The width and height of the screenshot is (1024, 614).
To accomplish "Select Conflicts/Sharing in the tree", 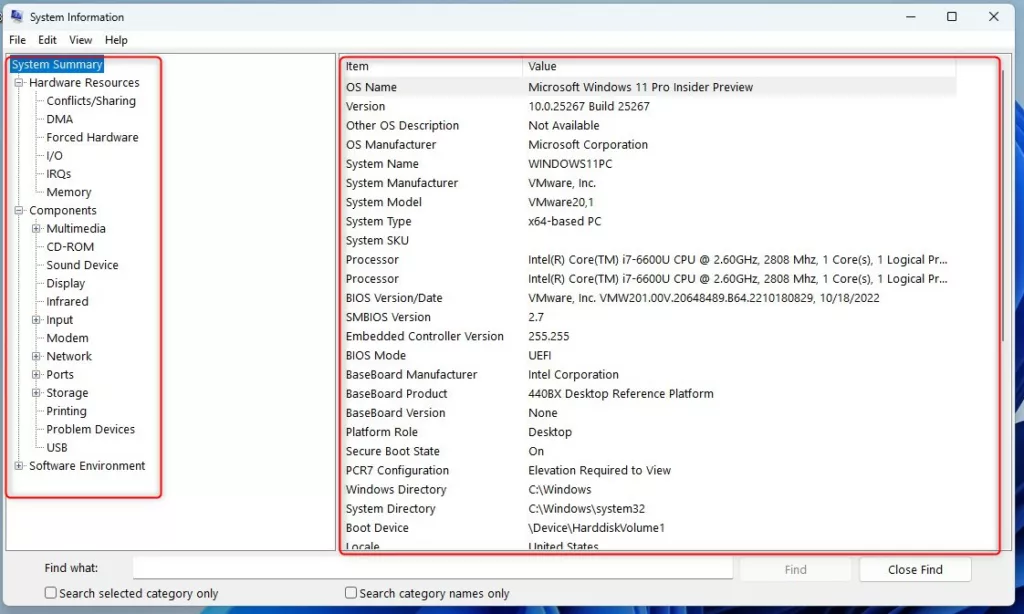I will 91,101.
